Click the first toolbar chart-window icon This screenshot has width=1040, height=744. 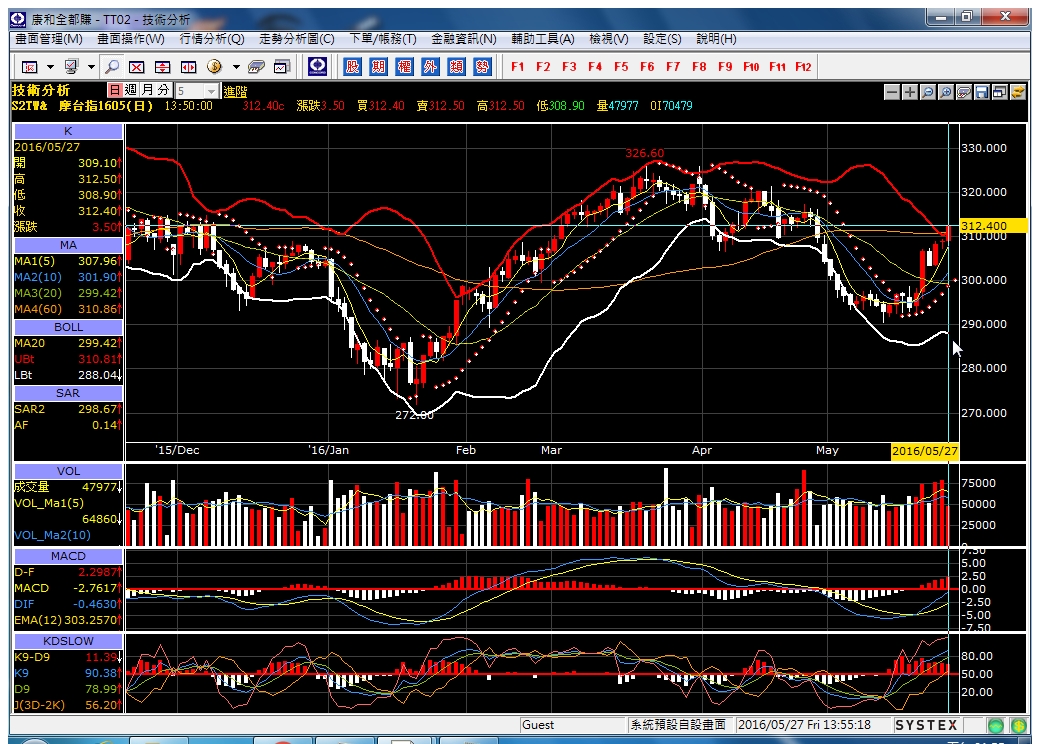[29, 67]
